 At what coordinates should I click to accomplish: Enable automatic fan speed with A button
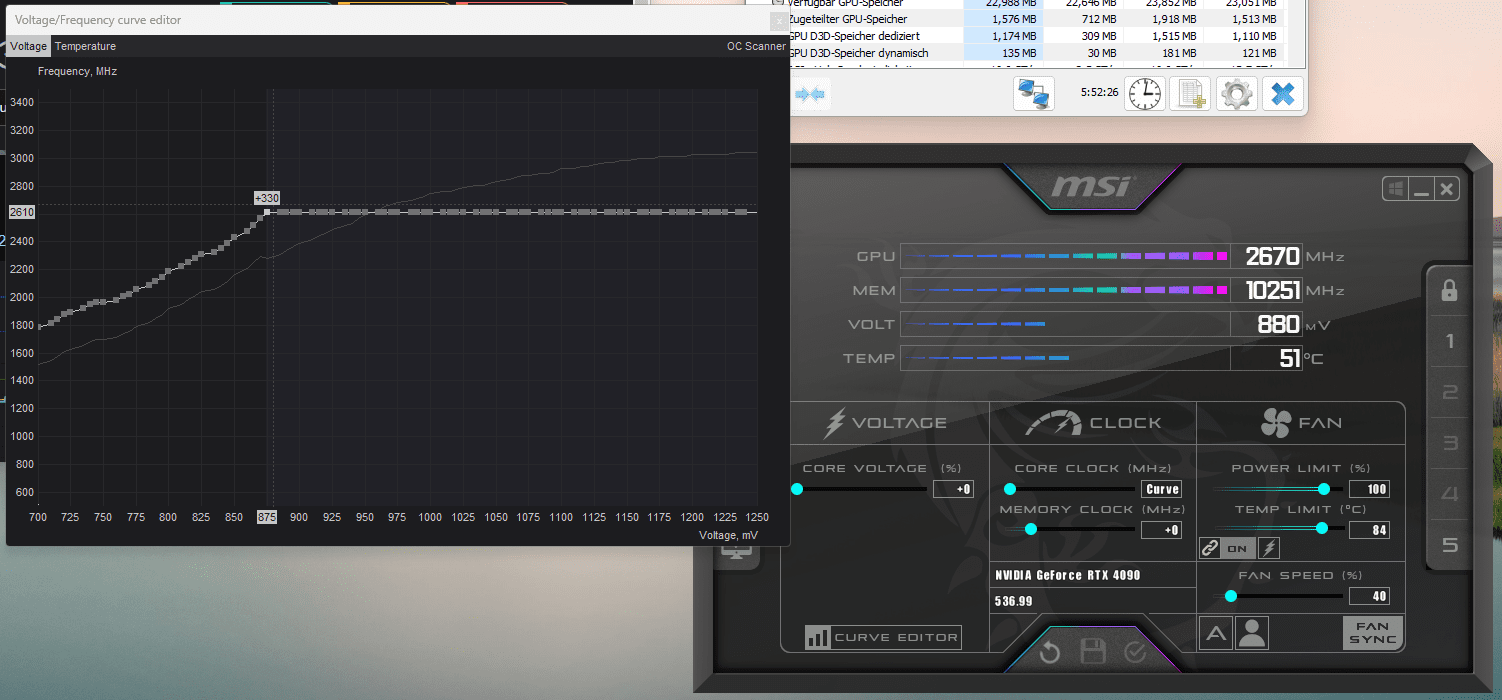pyautogui.click(x=1215, y=633)
